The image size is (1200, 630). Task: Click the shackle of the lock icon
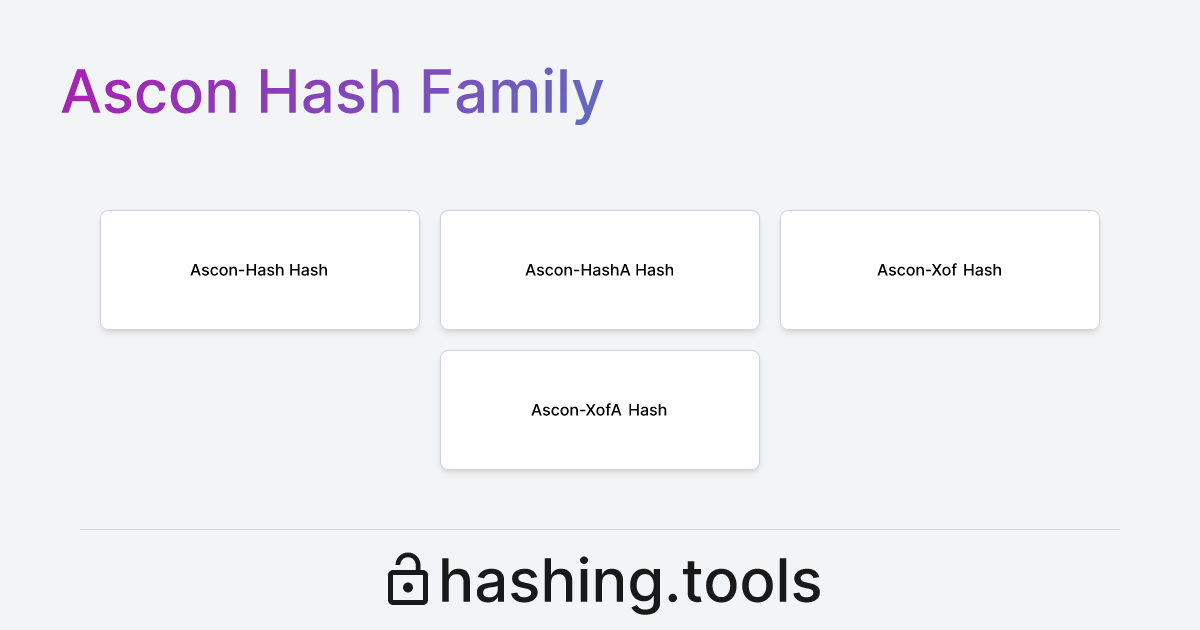(x=408, y=563)
